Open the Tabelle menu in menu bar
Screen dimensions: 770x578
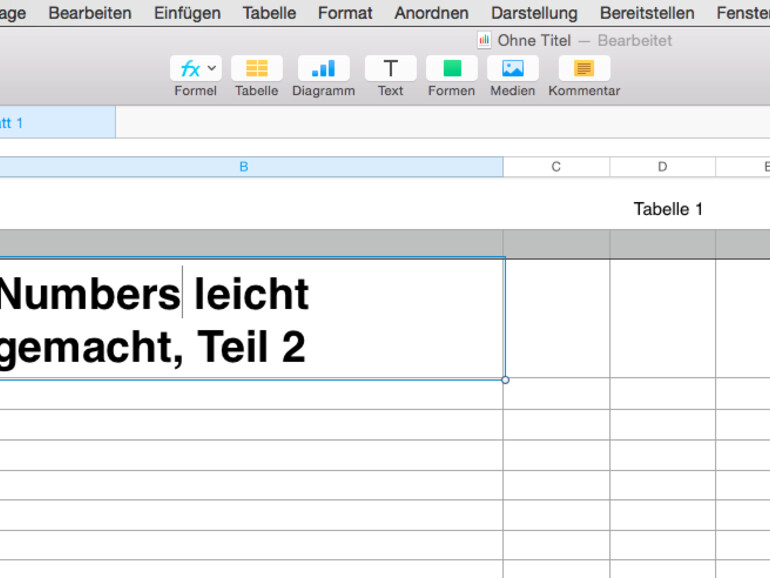pos(269,13)
